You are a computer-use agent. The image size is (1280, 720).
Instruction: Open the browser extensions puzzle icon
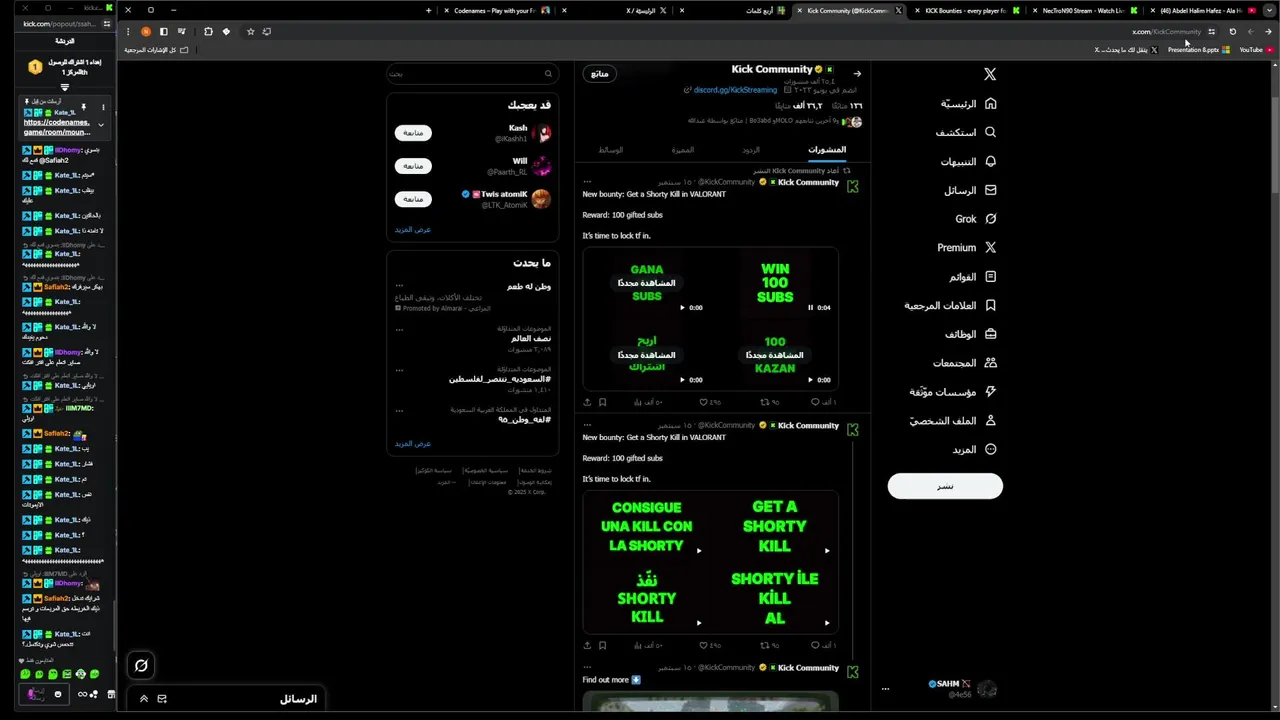[208, 31]
